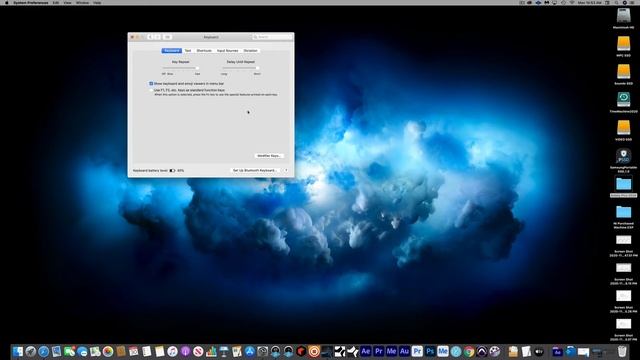The height and width of the screenshot is (360, 640).
Task: Go back in System Preferences toolbar
Action: point(150,37)
